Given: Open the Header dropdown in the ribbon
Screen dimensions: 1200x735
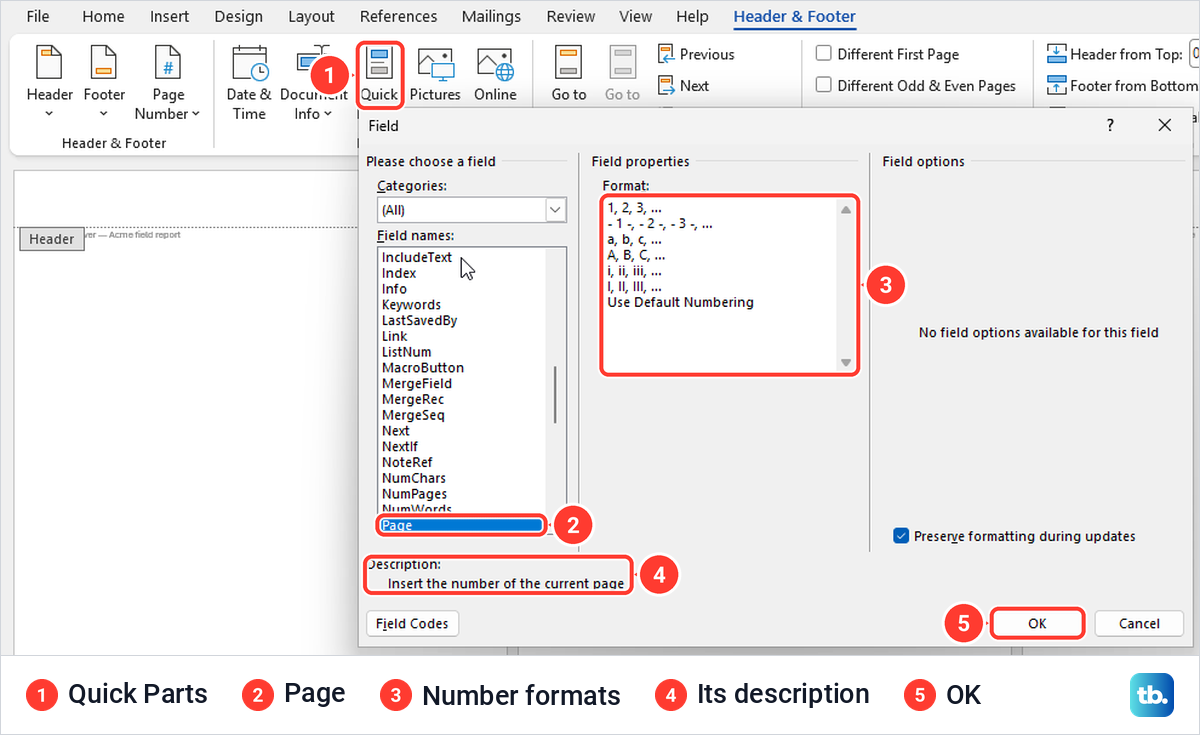Looking at the screenshot, I should (49, 83).
